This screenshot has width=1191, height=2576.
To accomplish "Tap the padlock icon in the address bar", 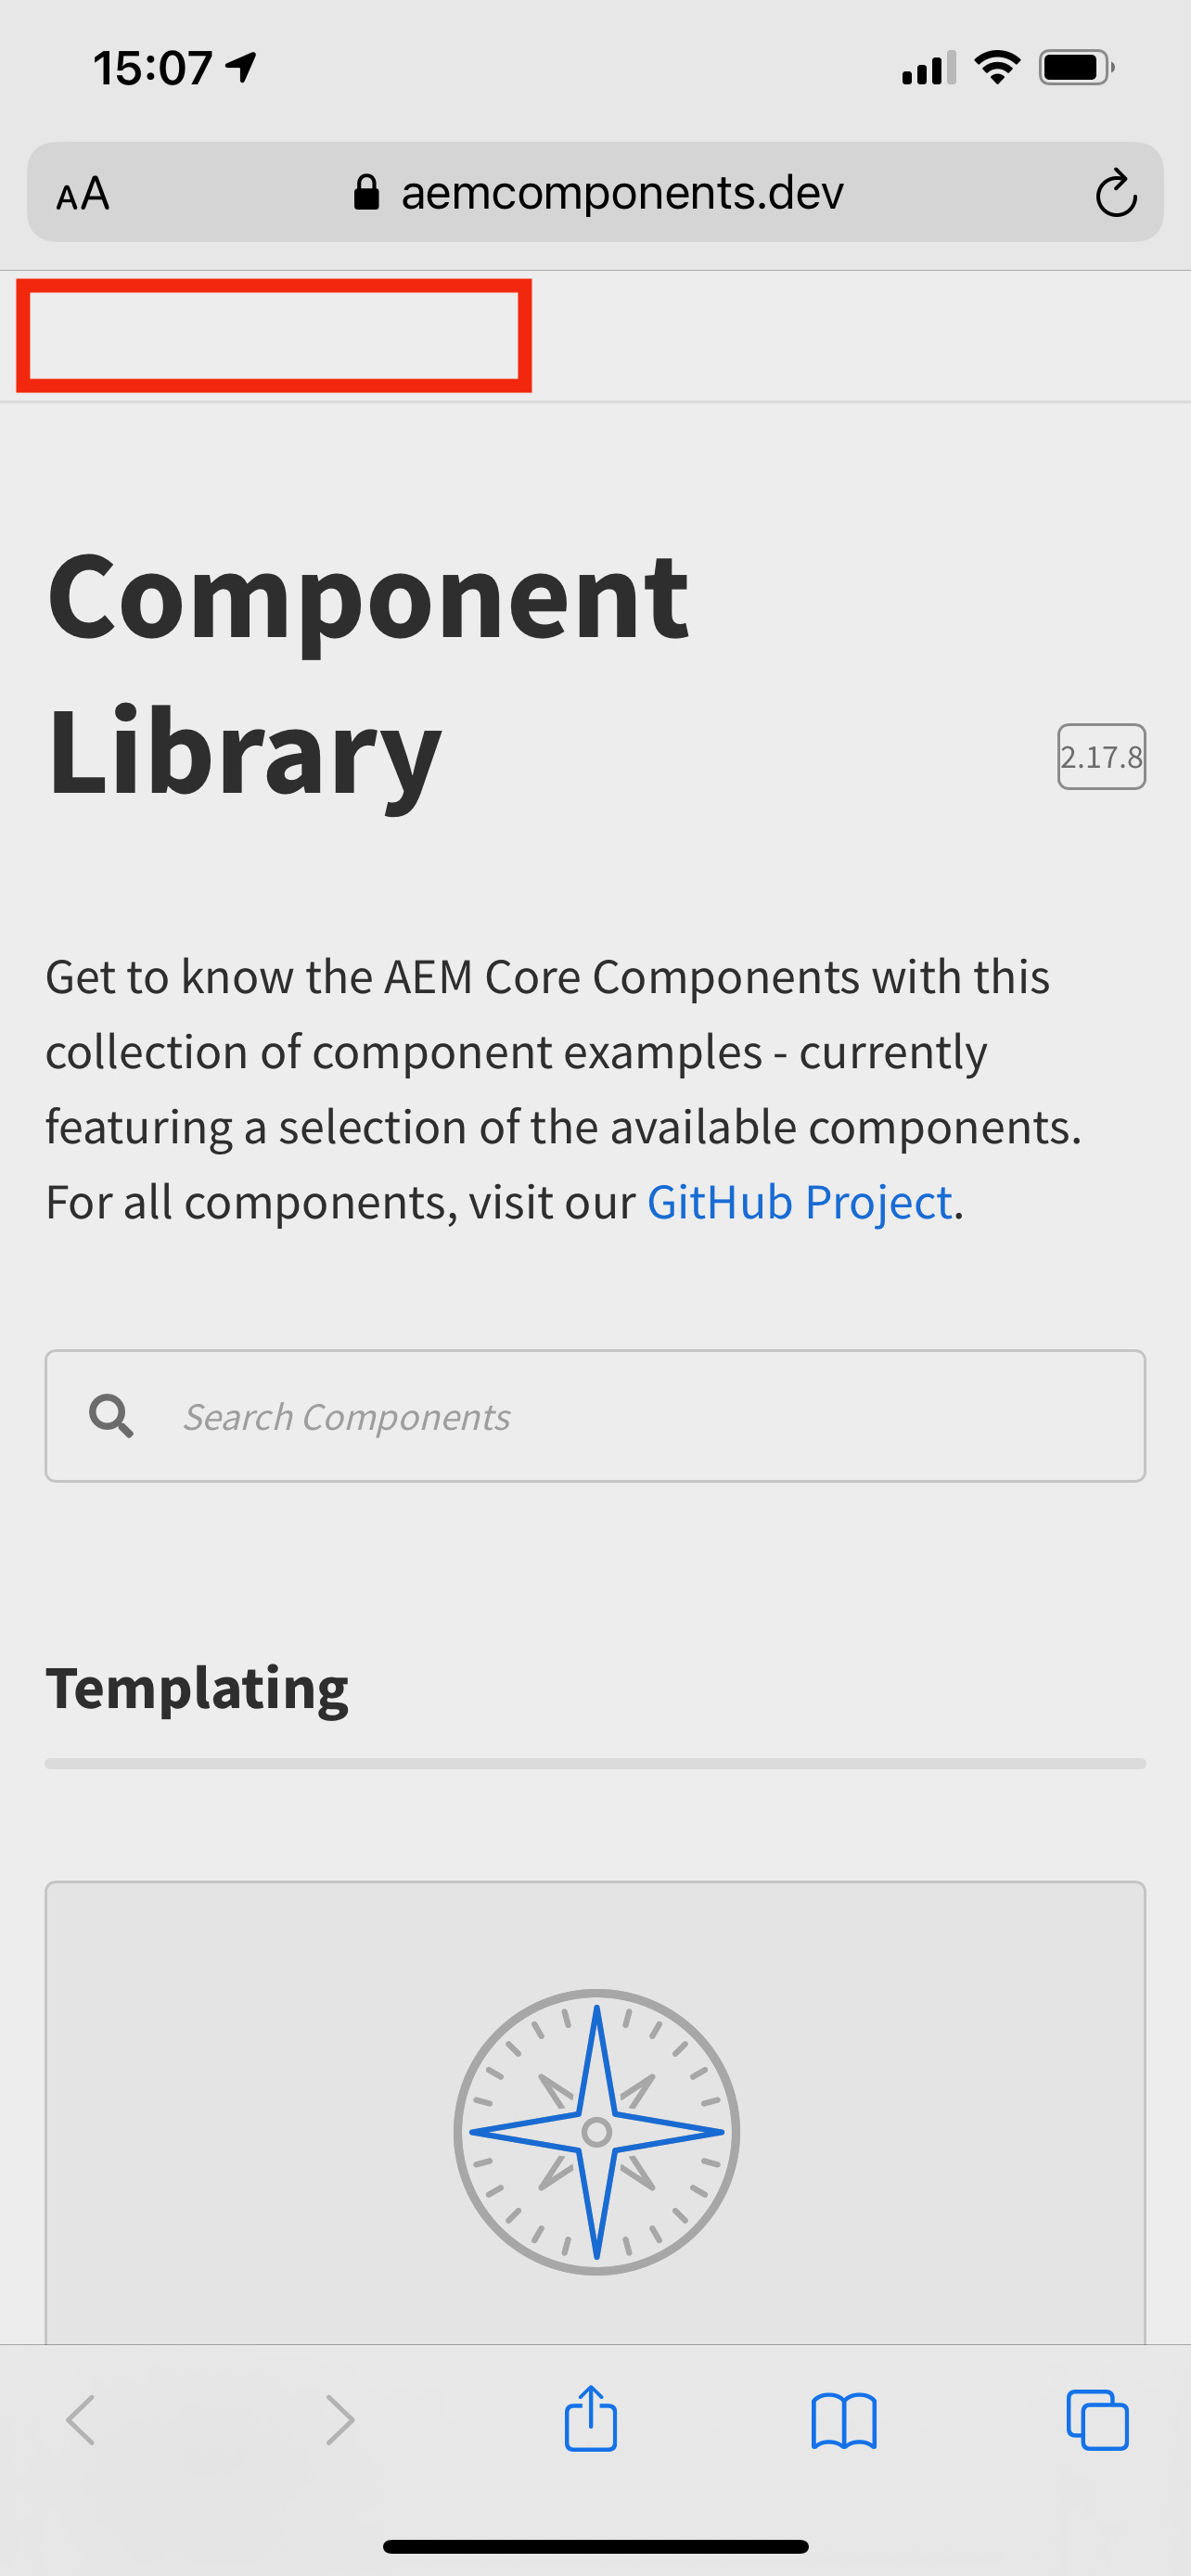I will 366,191.
